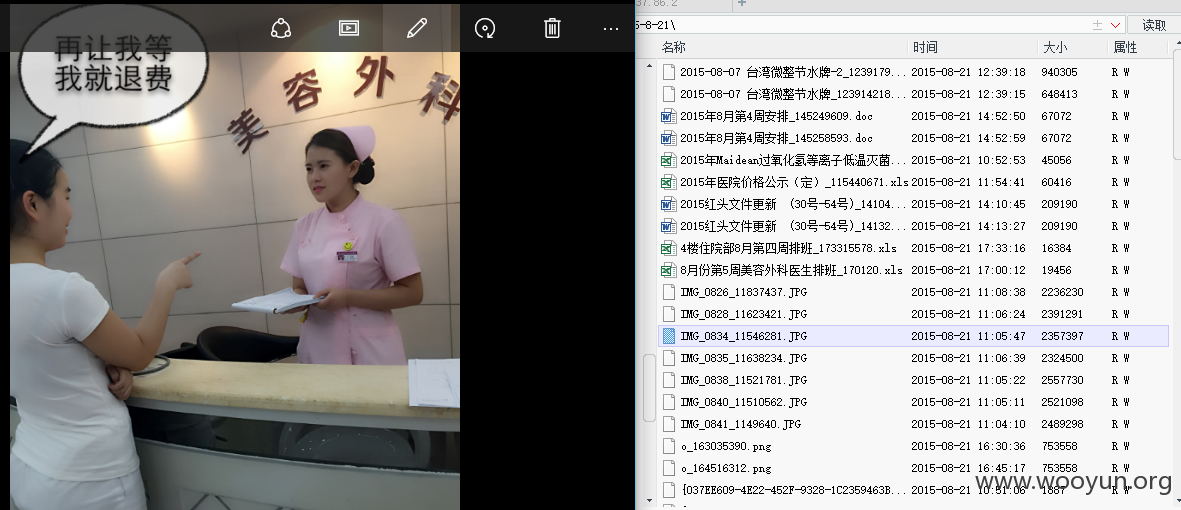Open the red path dropdown arrow

click(x=1115, y=26)
